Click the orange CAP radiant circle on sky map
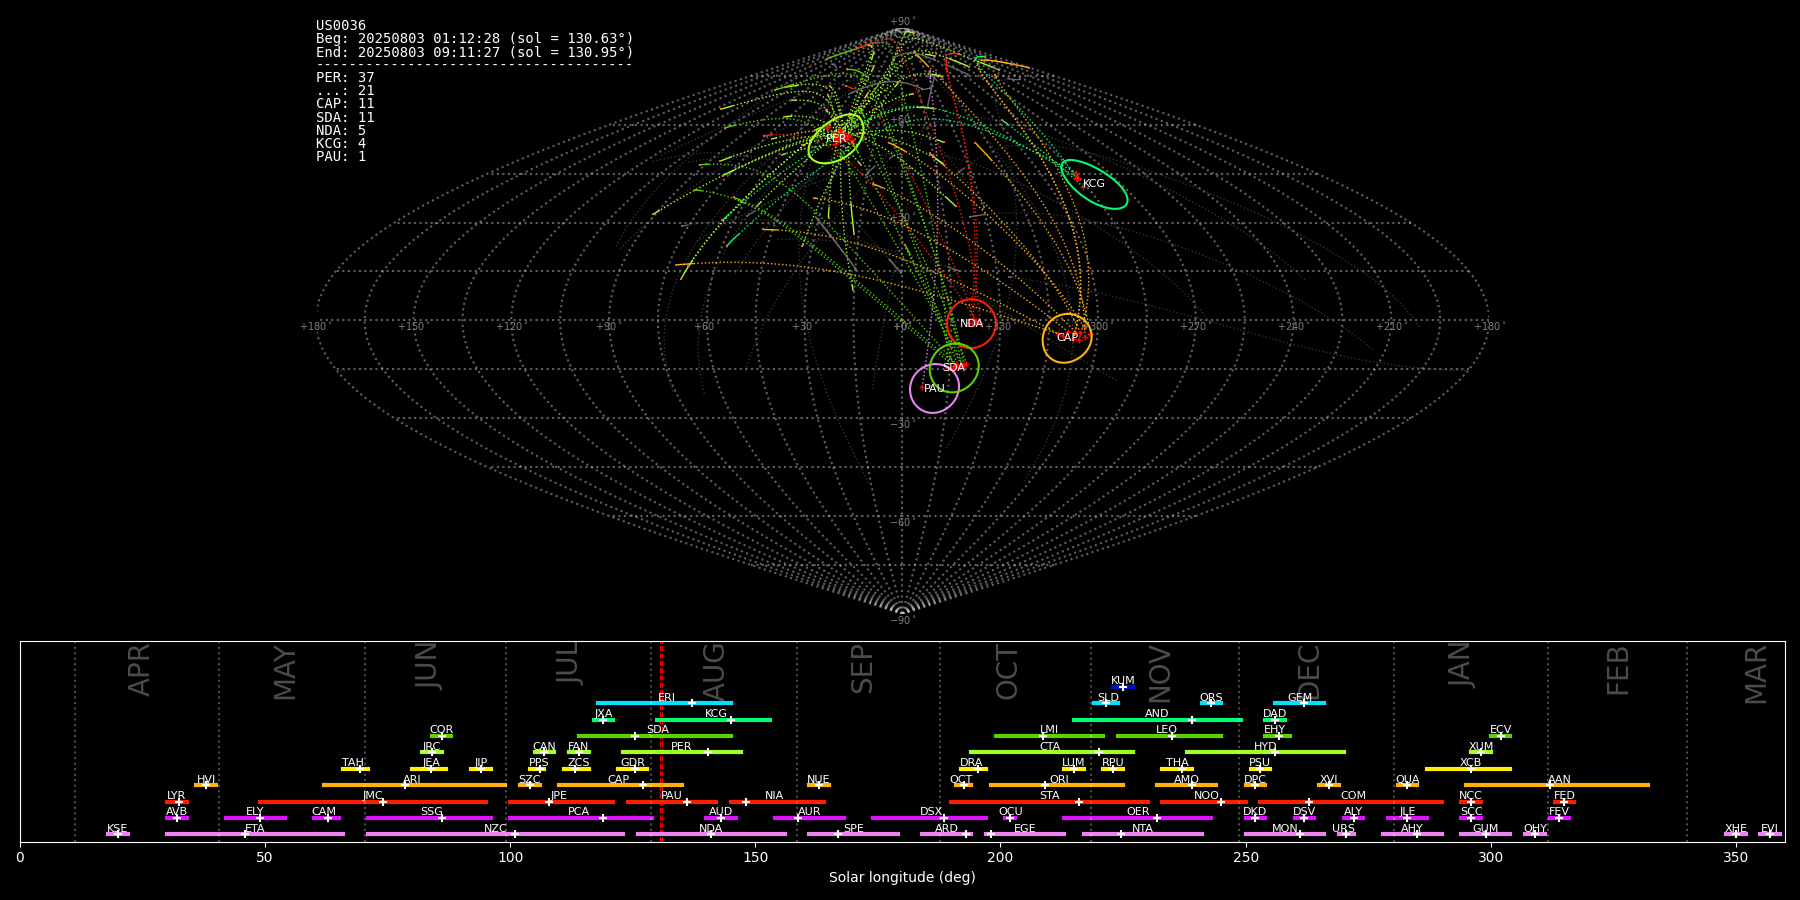 tap(1067, 338)
